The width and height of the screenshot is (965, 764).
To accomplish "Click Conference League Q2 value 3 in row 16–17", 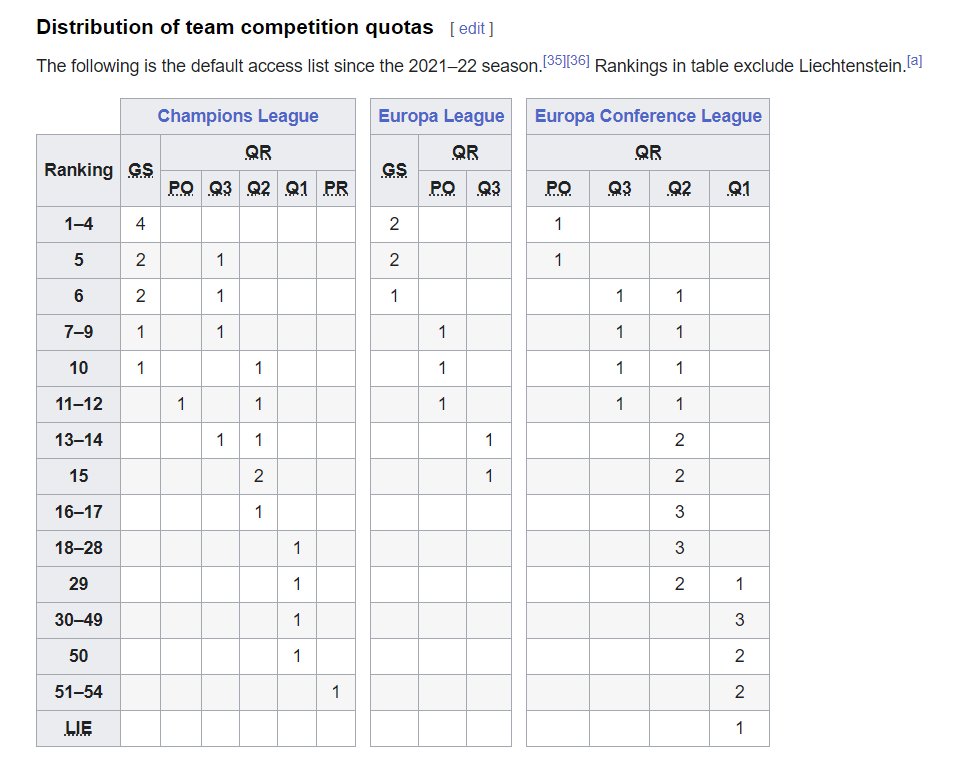I will tap(679, 512).
